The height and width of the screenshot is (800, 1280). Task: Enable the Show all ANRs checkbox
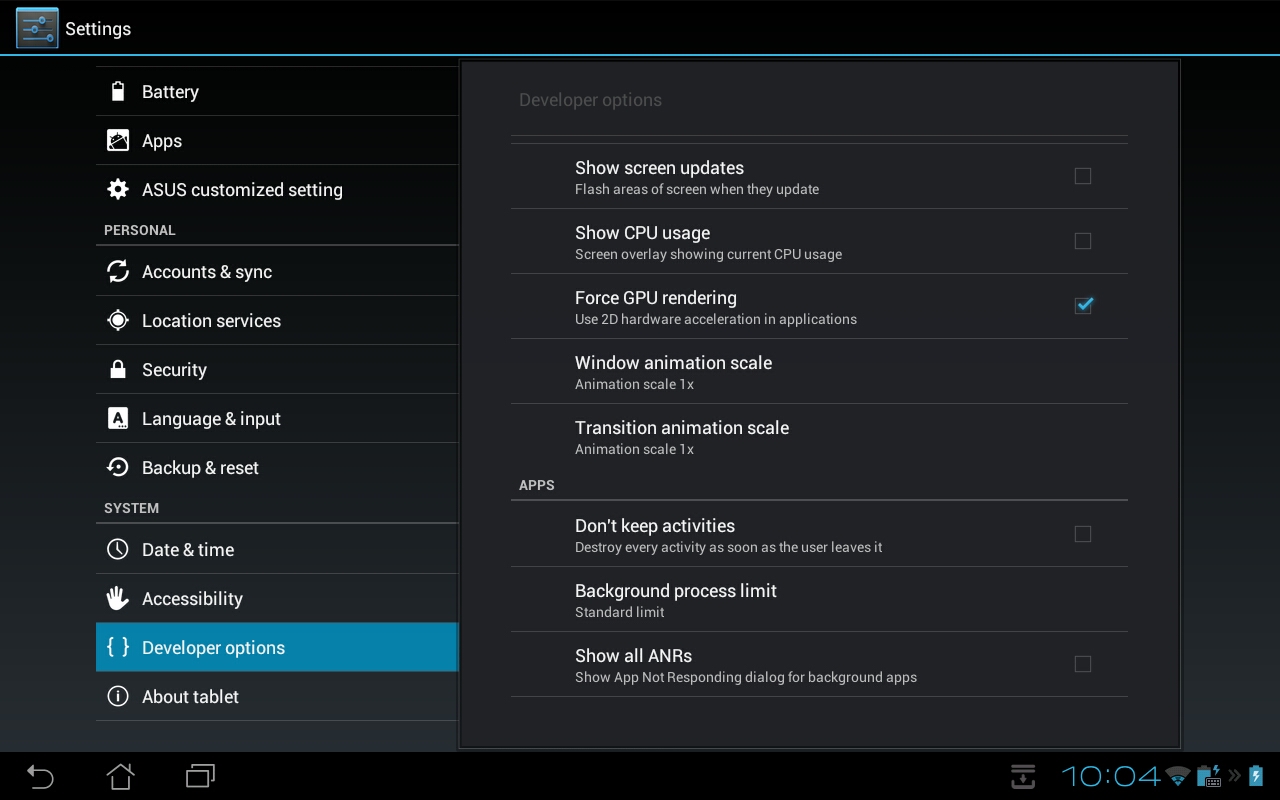click(1083, 664)
